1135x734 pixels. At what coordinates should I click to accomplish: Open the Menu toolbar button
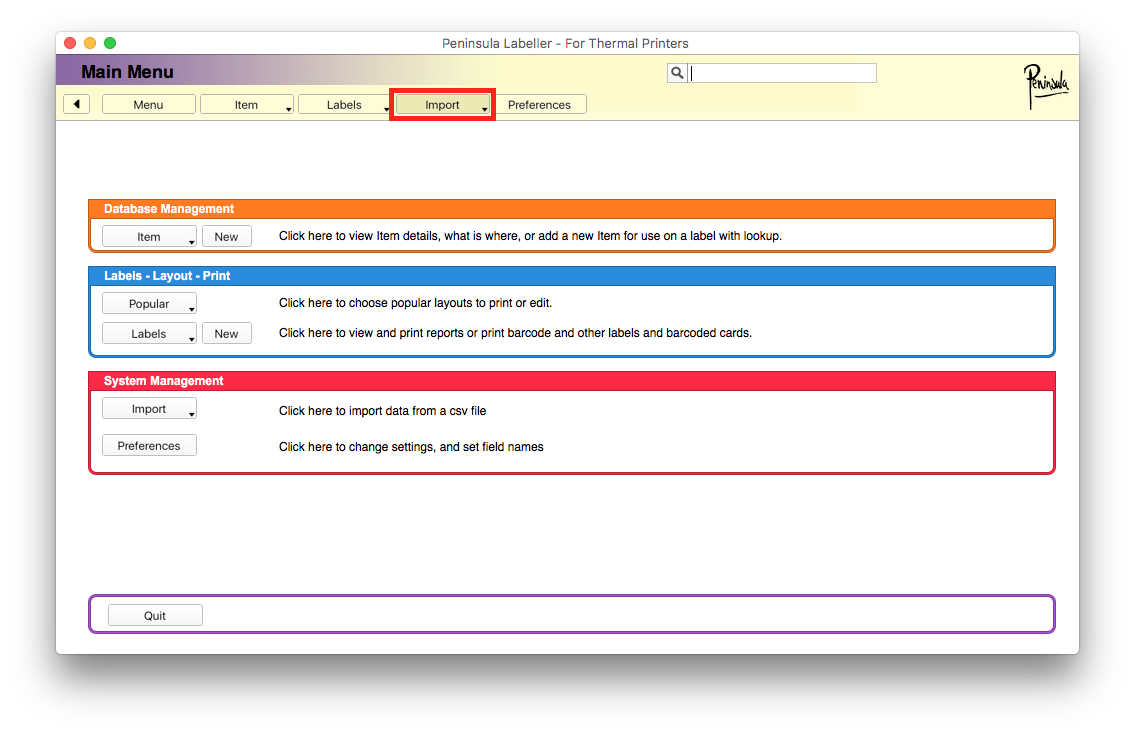(x=148, y=104)
